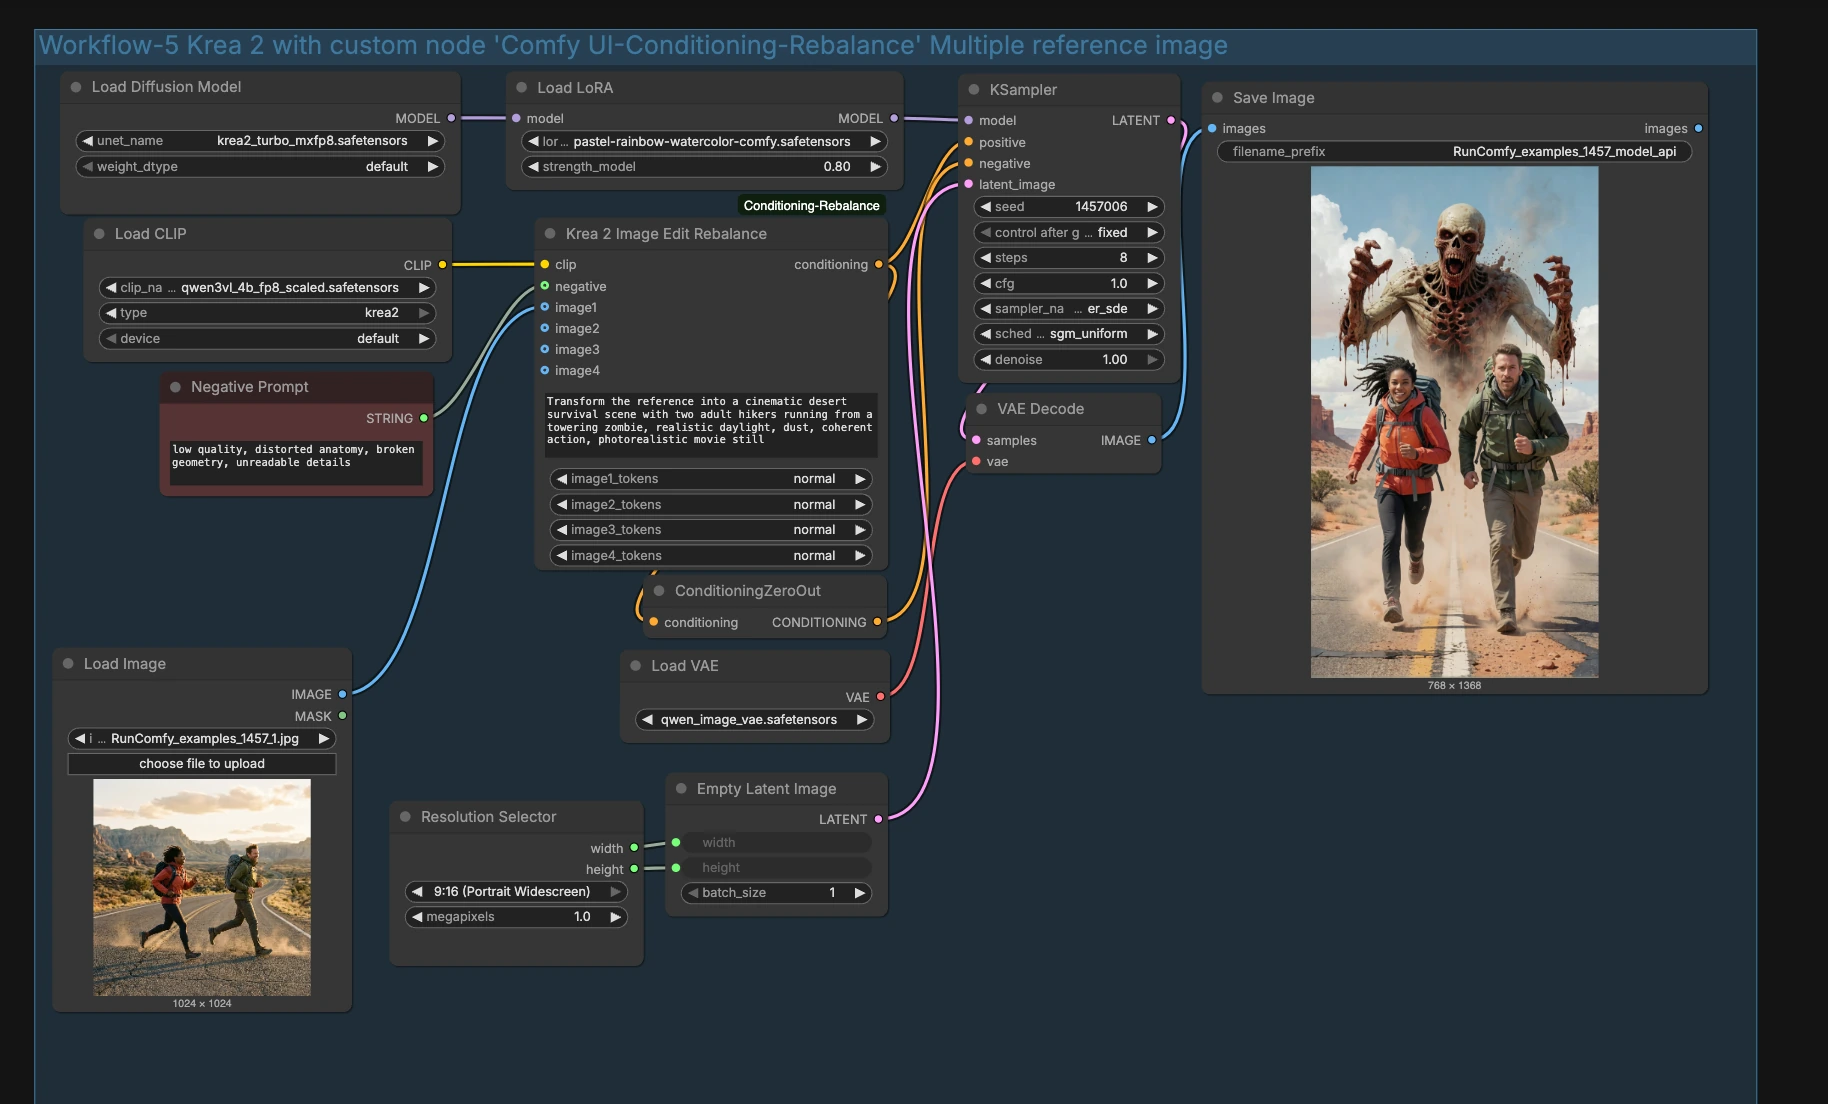Click previous arrow on qwen_image_vae.safetensors
The image size is (1828, 1104).
coord(648,720)
